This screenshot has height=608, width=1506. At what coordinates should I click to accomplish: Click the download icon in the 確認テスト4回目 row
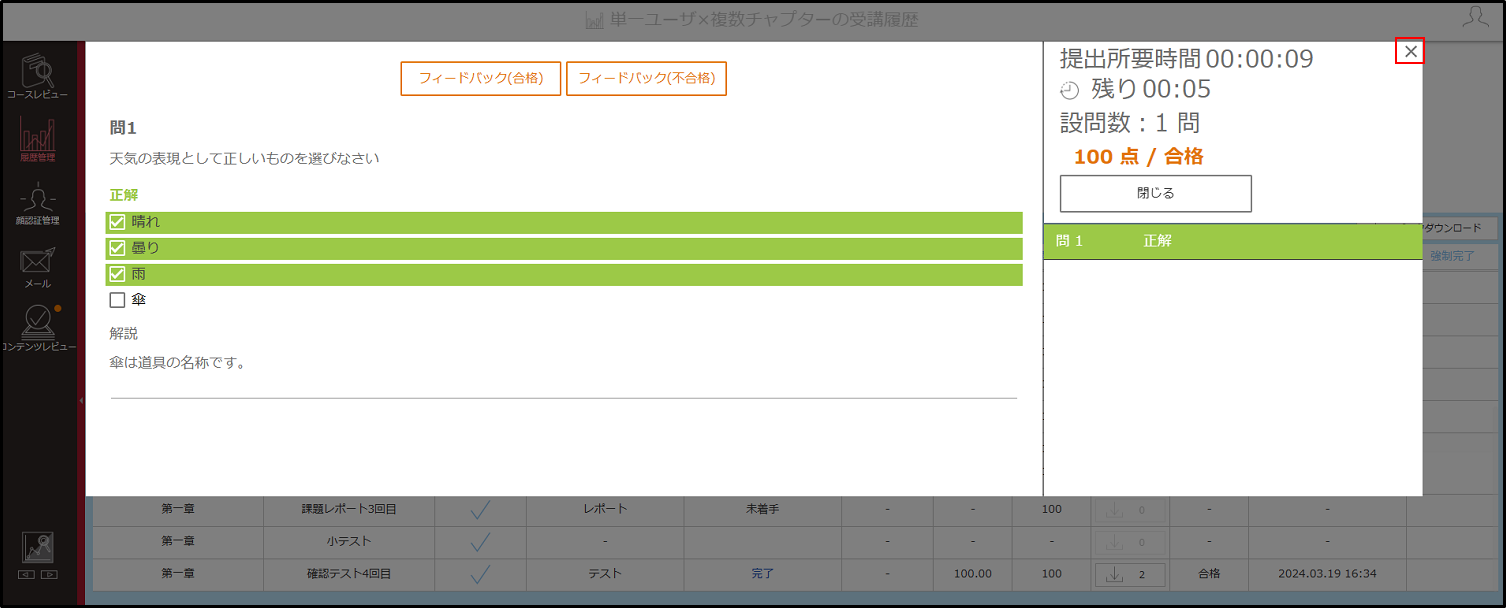1114,574
